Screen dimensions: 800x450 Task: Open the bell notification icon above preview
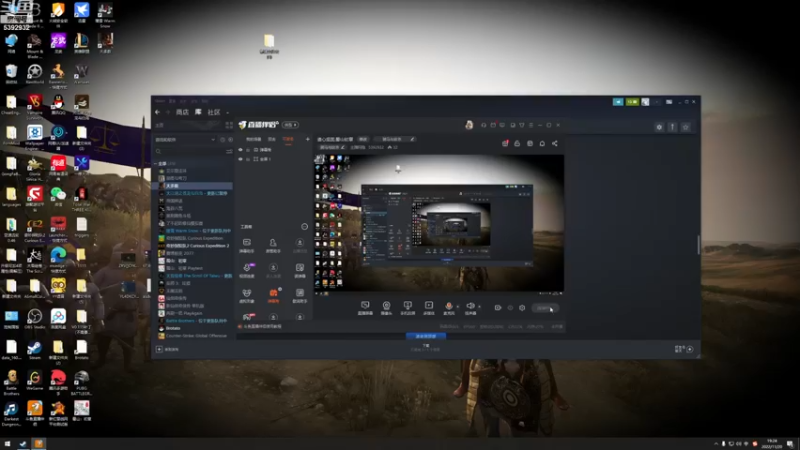tap(542, 143)
